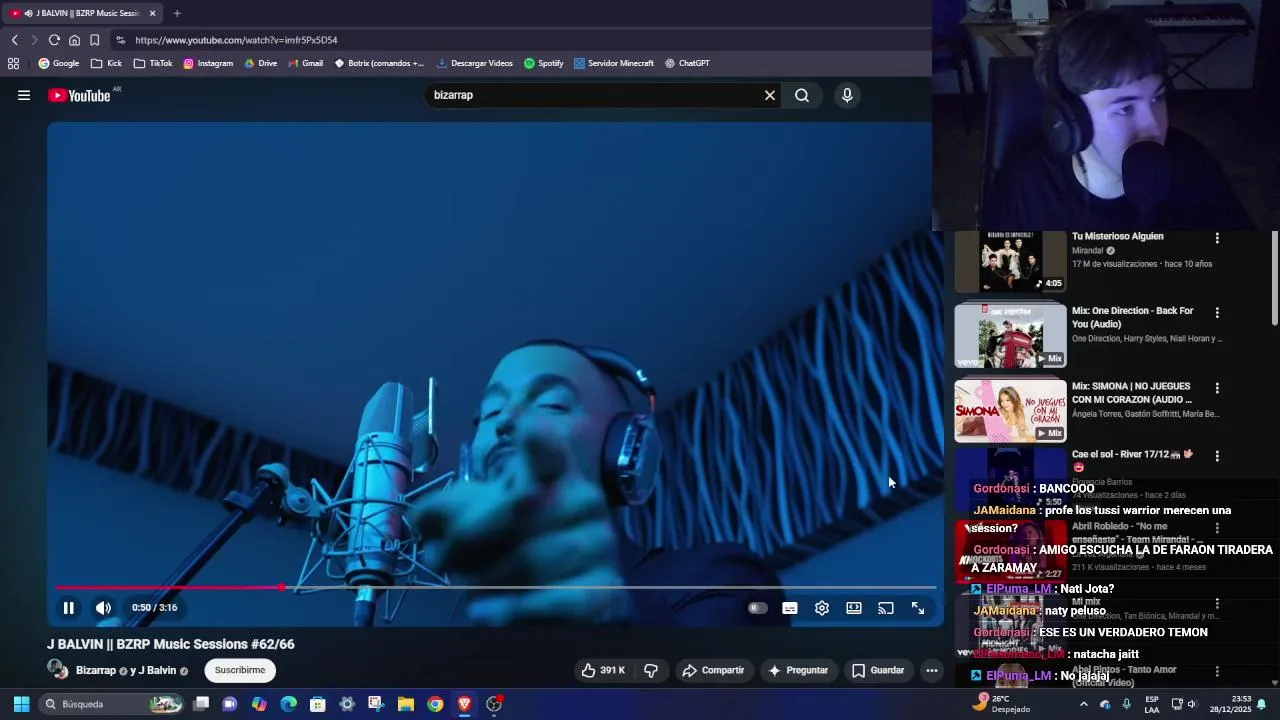Viewport: 1280px width, 720px height.
Task: Switch to Brave browser on taskbar
Action: pos(464,704)
